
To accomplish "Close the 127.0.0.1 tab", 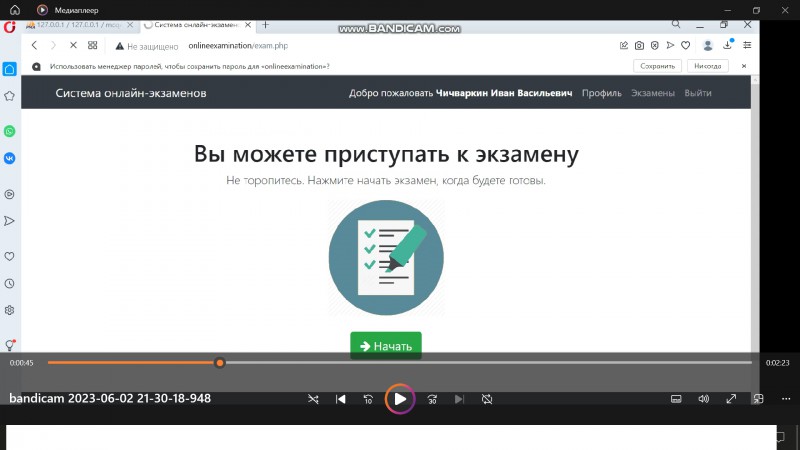I will pyautogui.click(x=130, y=24).
